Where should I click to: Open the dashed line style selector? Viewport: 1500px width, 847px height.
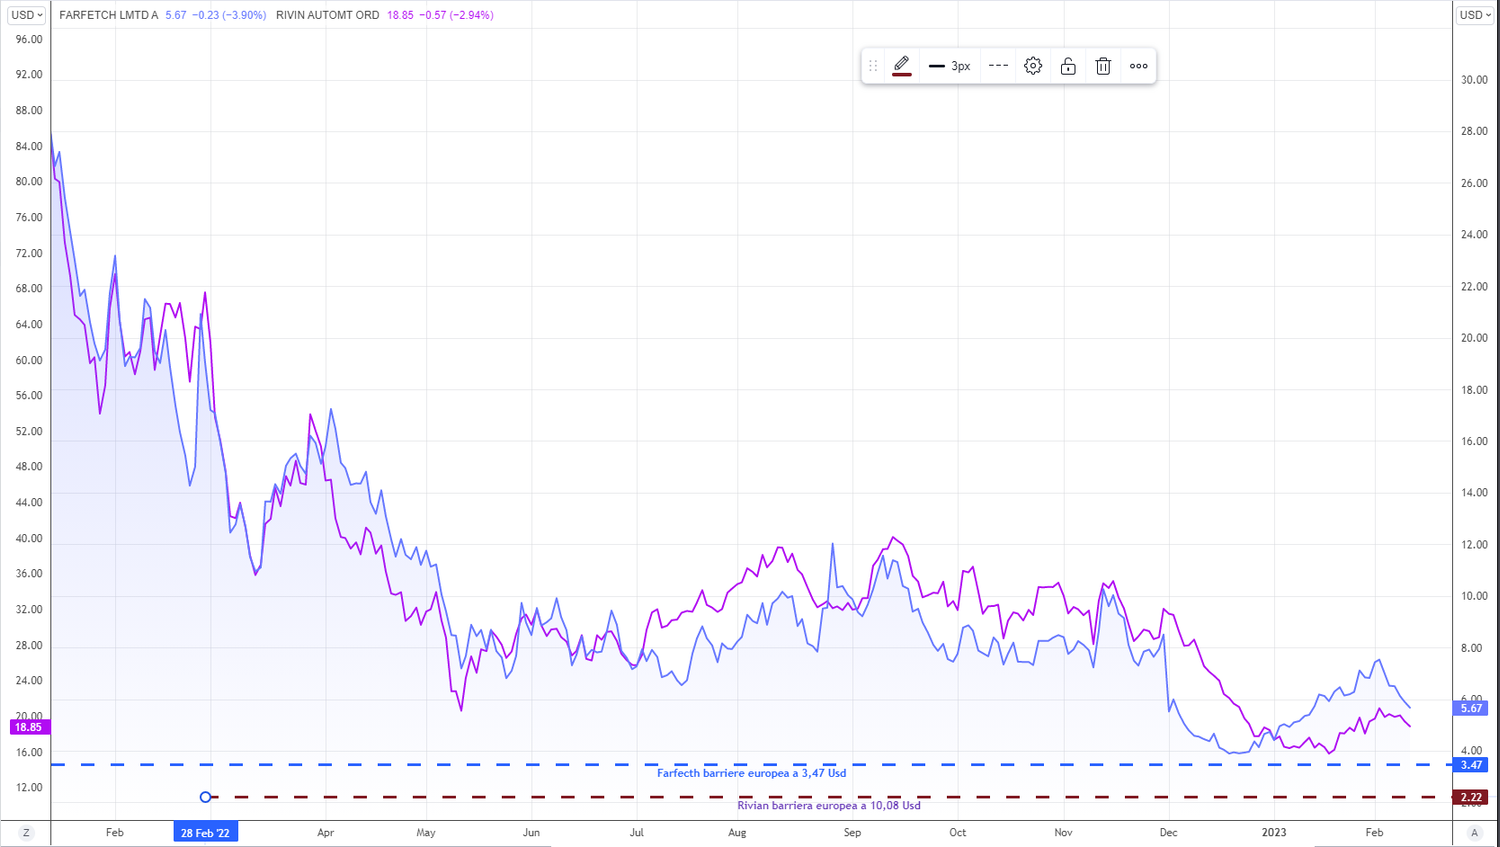tap(998, 66)
